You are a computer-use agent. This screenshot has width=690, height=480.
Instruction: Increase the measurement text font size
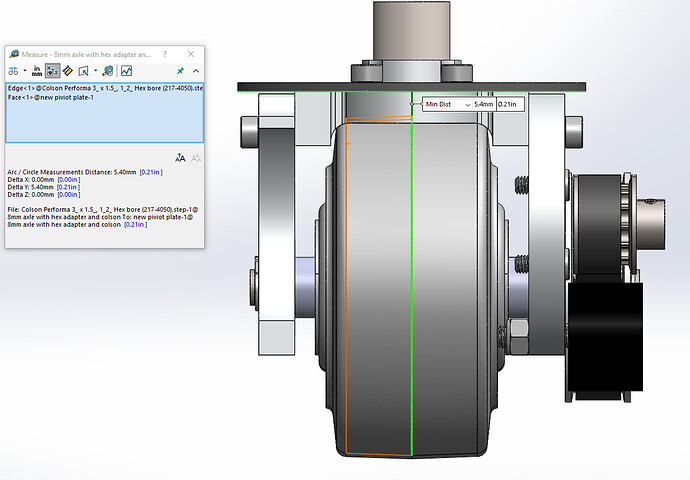coord(180,157)
